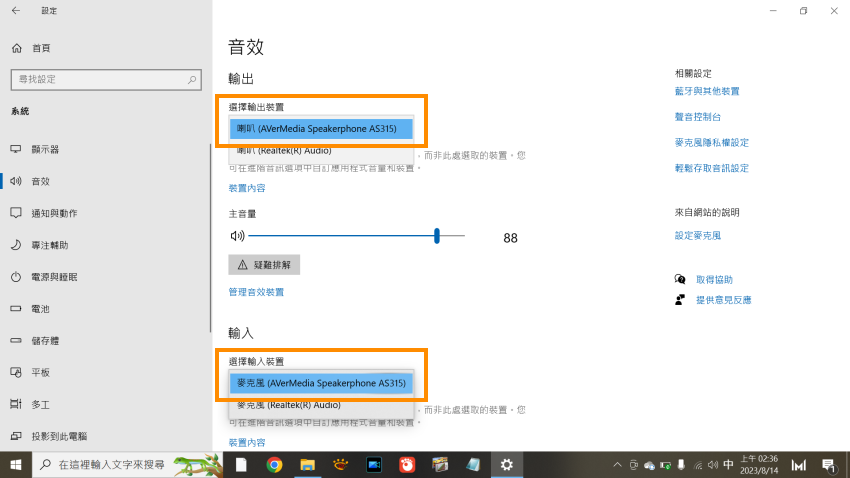Go back with the arrow icon
This screenshot has height=478, width=850.
point(16,10)
